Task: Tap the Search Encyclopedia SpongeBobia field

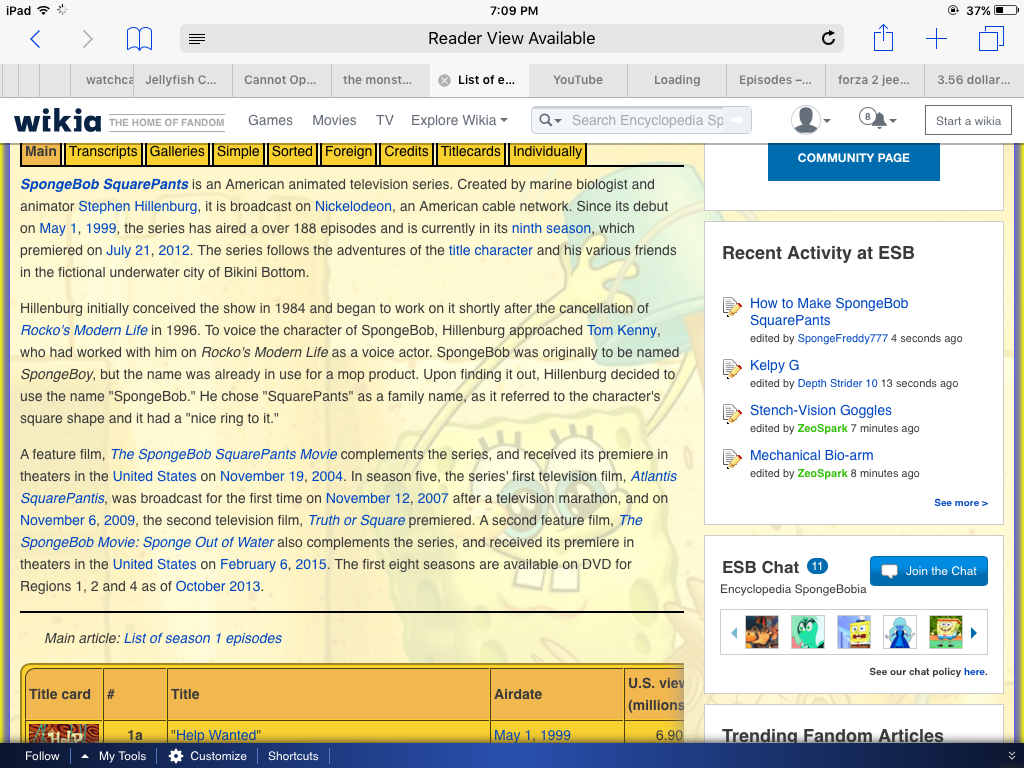Action: (646, 120)
